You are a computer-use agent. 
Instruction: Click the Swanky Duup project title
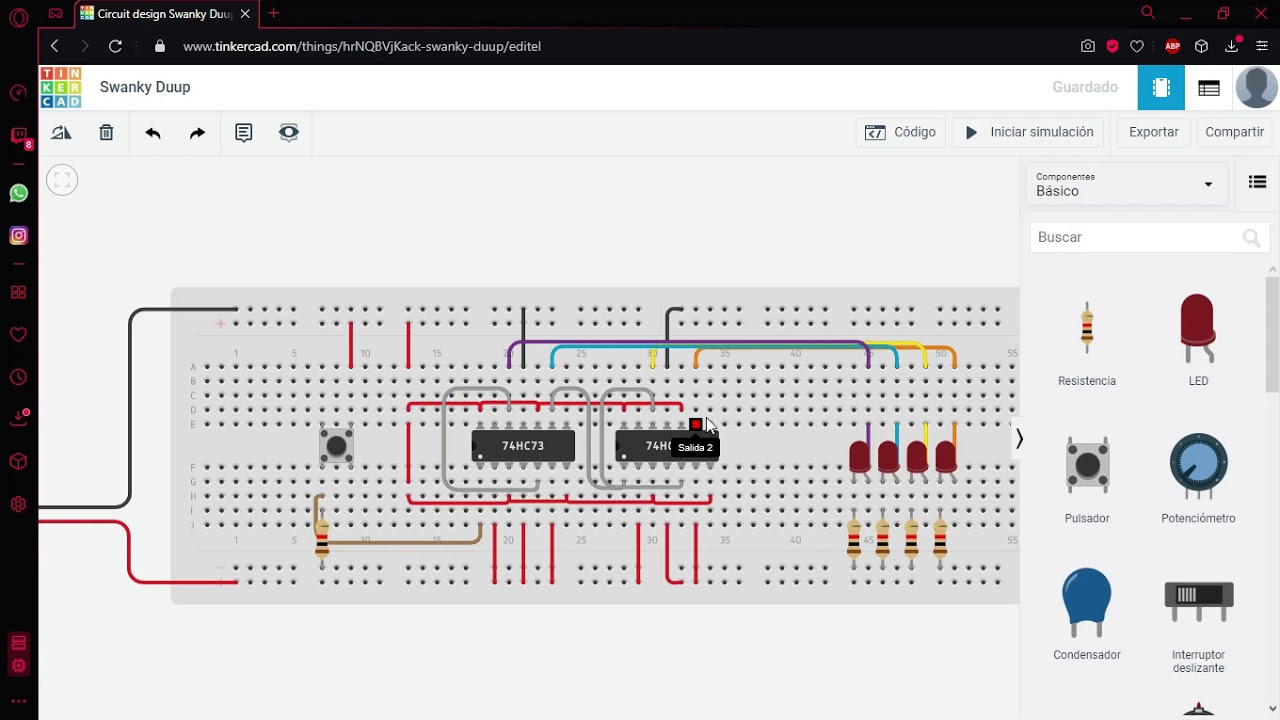pyautogui.click(x=145, y=87)
